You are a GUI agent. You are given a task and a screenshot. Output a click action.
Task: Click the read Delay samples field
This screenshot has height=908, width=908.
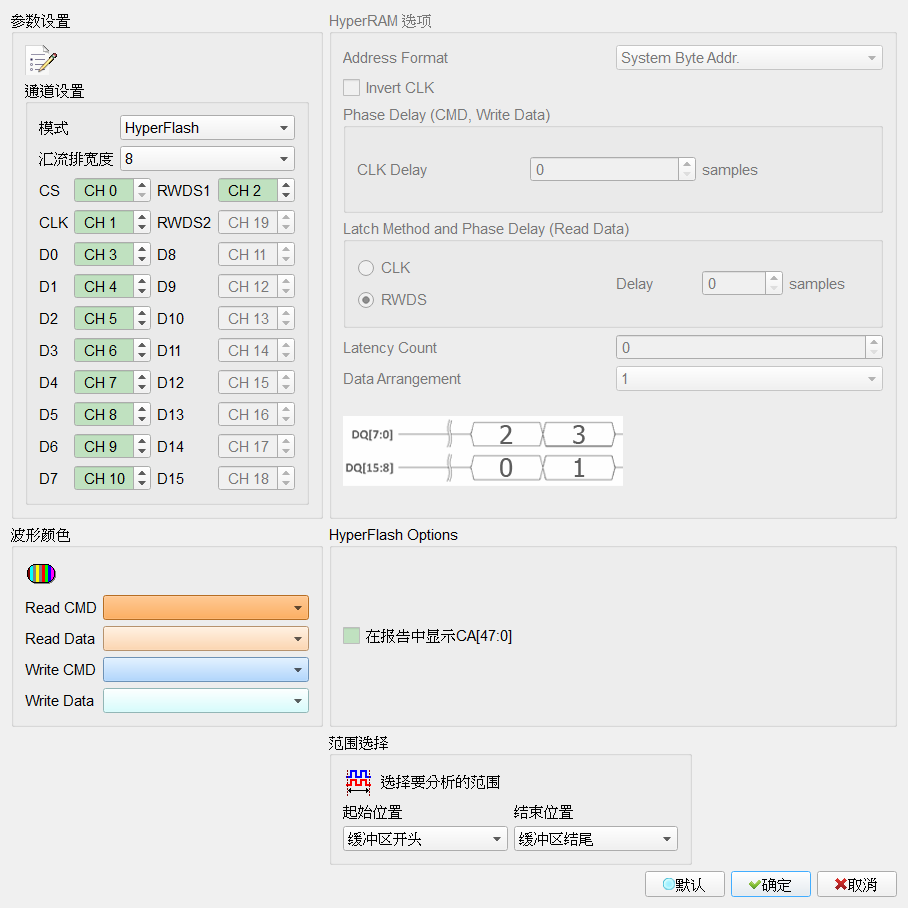point(734,283)
